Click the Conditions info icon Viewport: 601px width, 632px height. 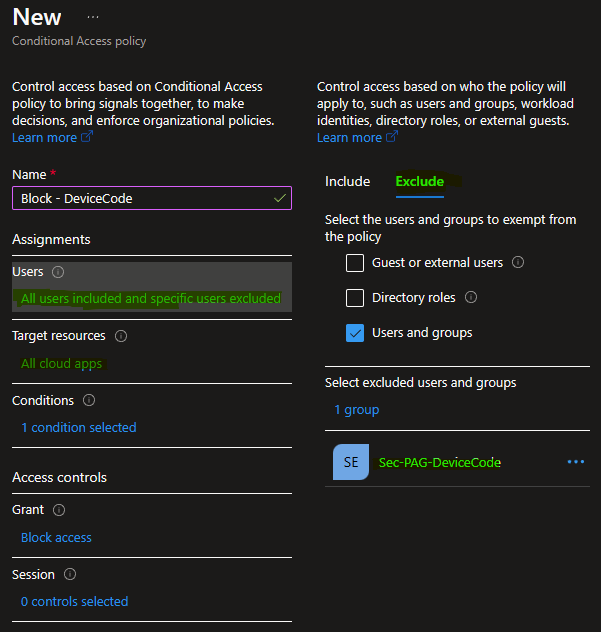point(89,400)
